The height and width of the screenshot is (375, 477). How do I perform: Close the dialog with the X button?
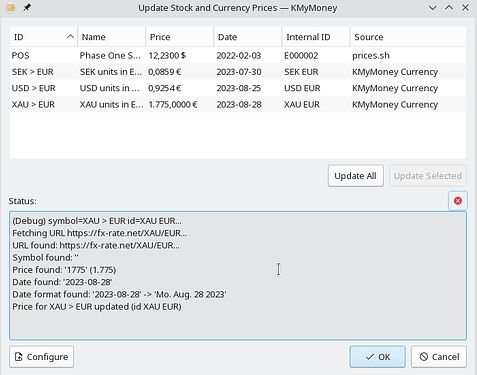click(465, 7)
